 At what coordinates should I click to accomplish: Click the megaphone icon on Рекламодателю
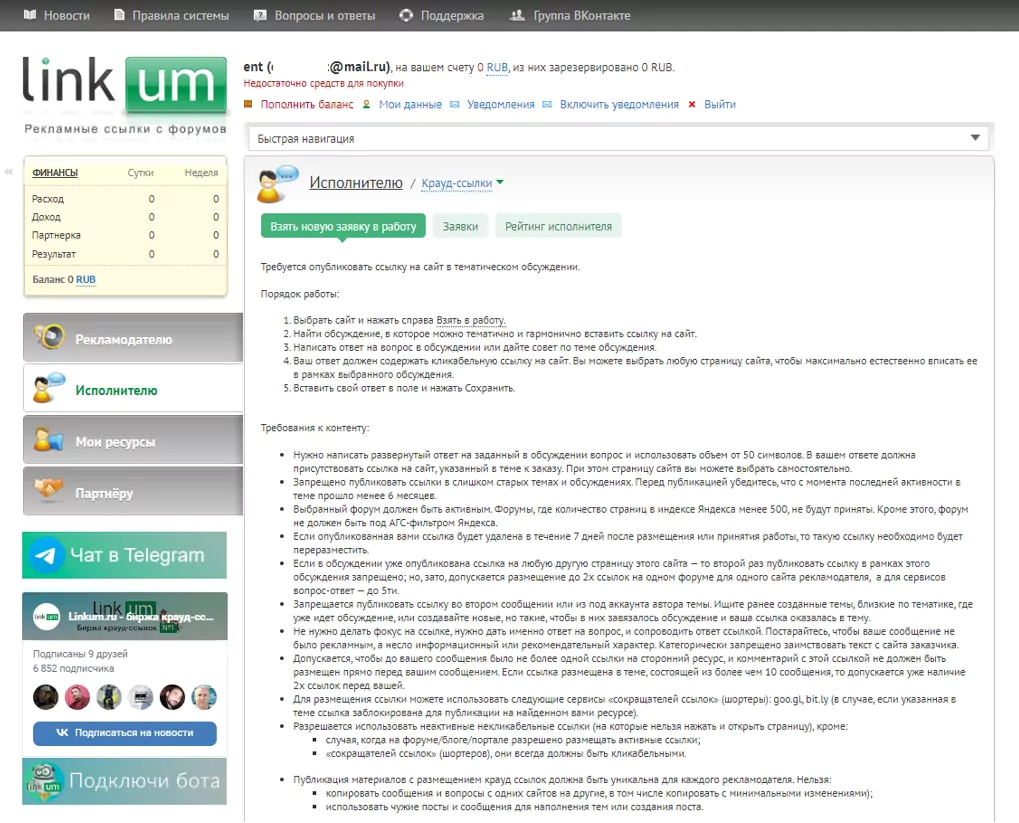click(49, 337)
